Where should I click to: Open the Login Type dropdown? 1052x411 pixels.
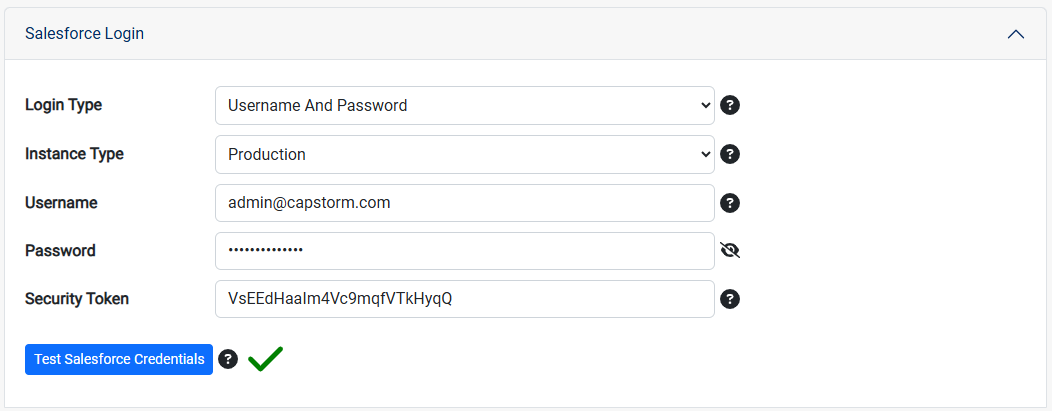click(465, 105)
